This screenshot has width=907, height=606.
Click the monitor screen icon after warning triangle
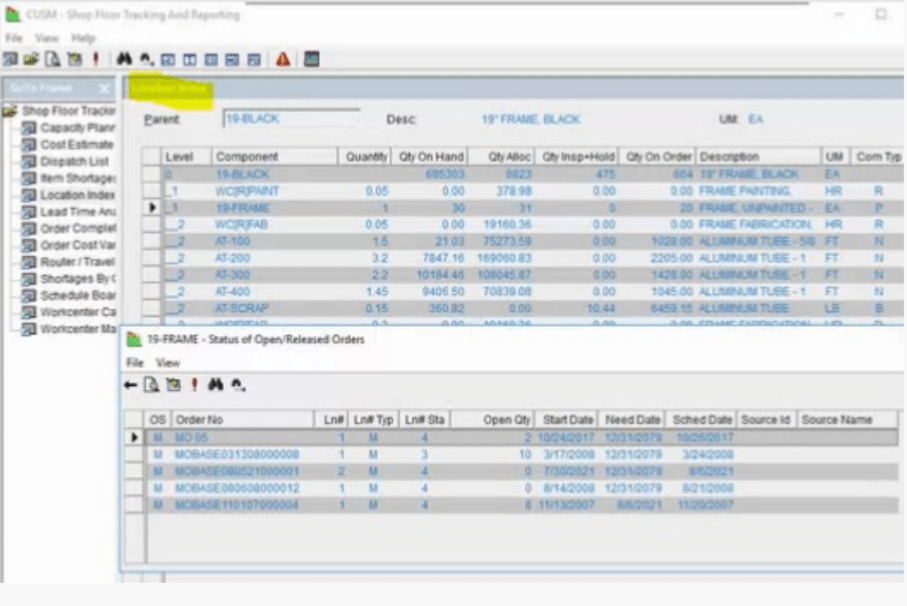click(x=312, y=59)
